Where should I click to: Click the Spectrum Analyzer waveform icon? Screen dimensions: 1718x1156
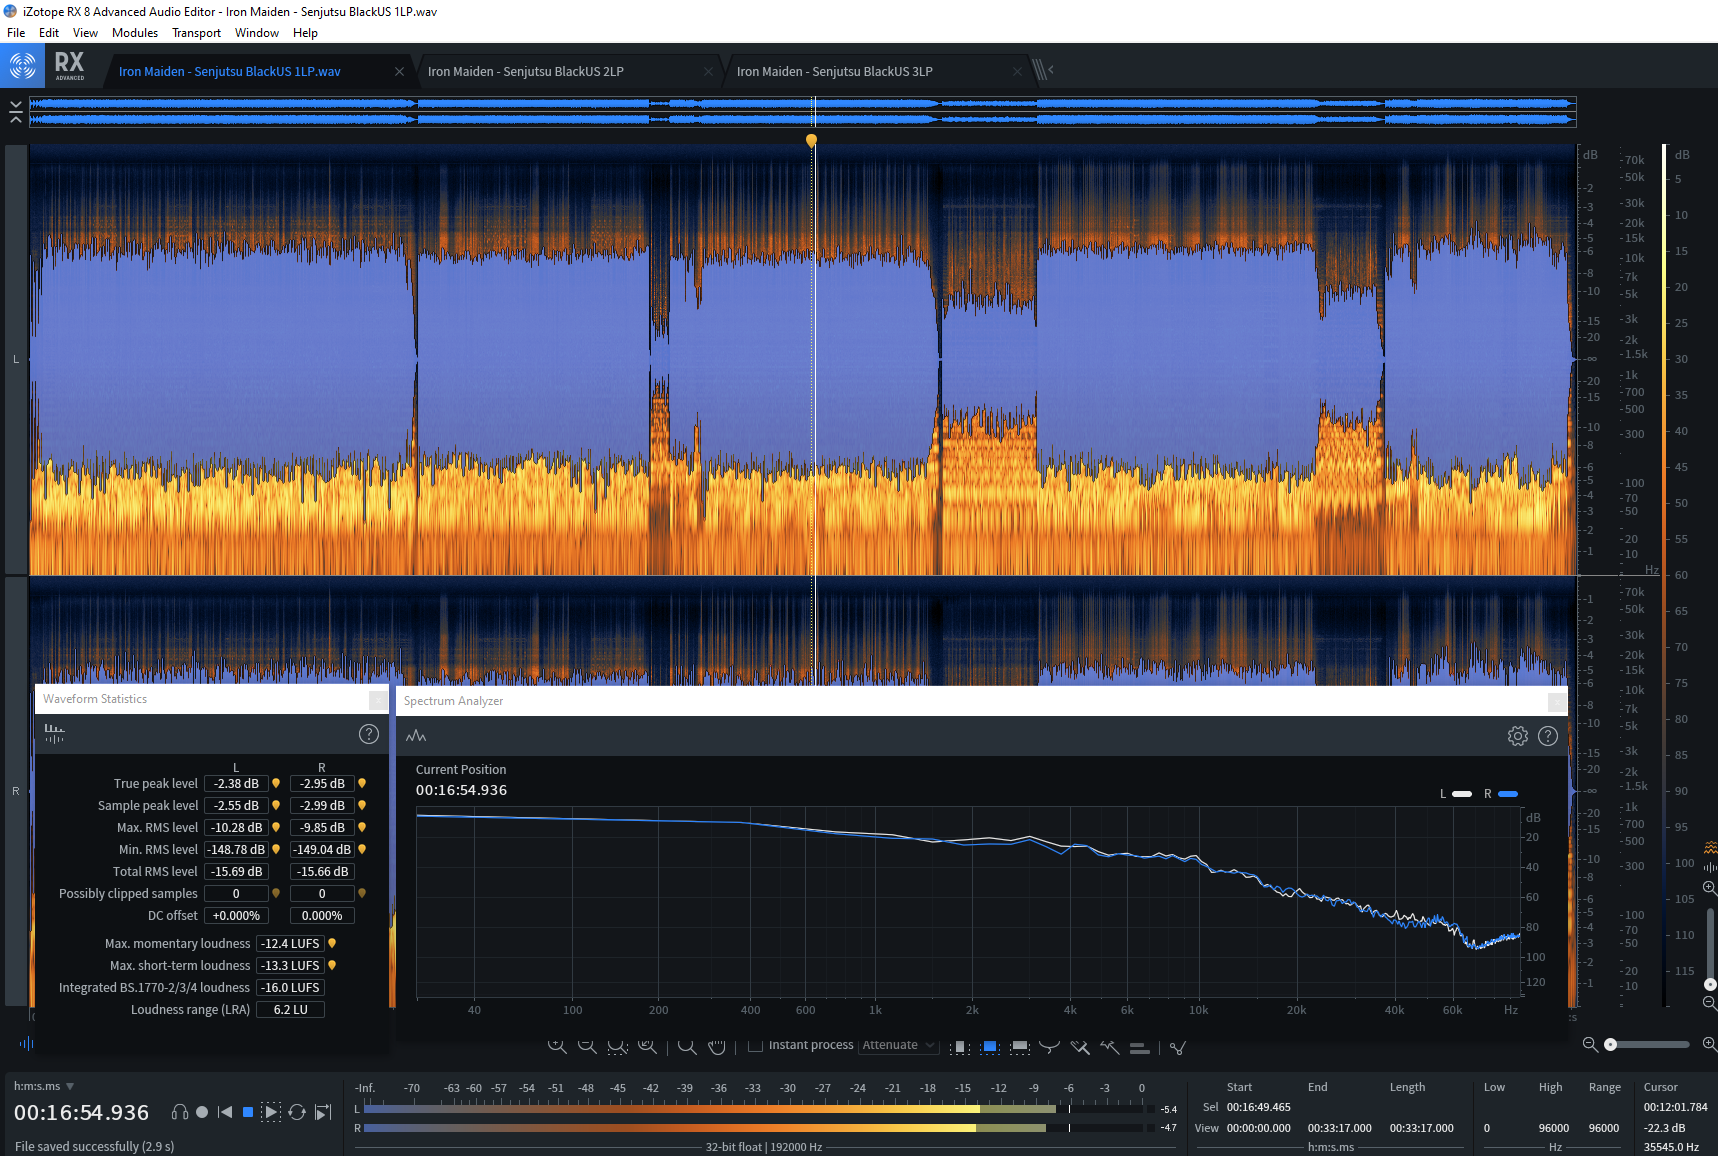[416, 736]
